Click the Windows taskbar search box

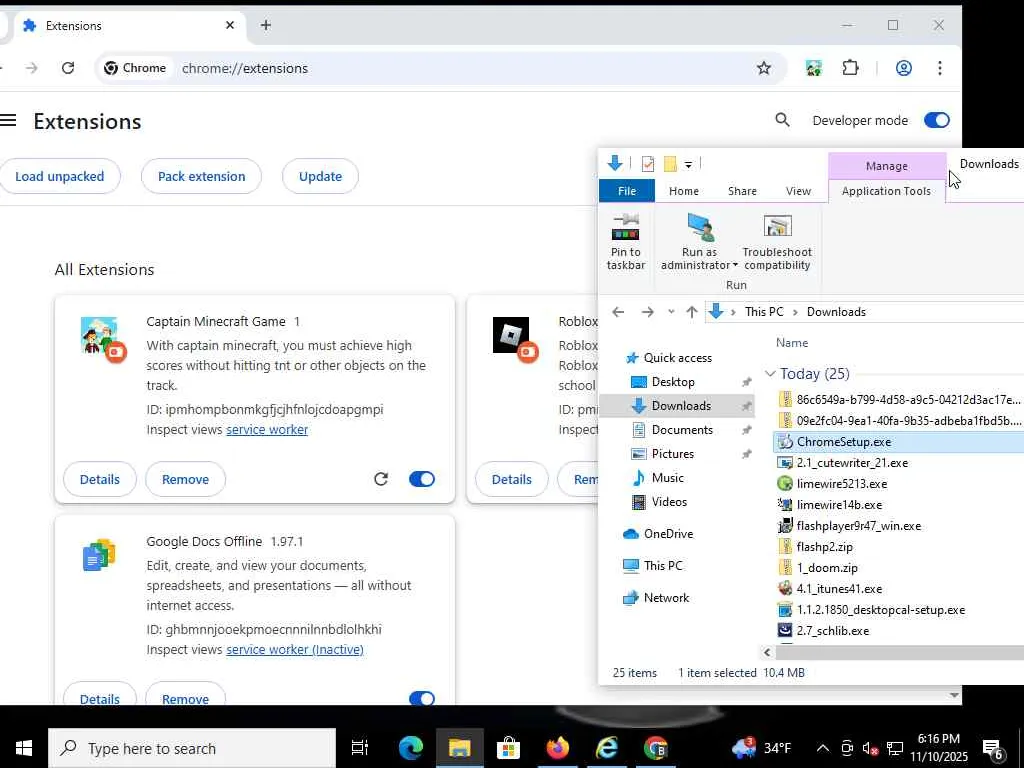[192, 748]
